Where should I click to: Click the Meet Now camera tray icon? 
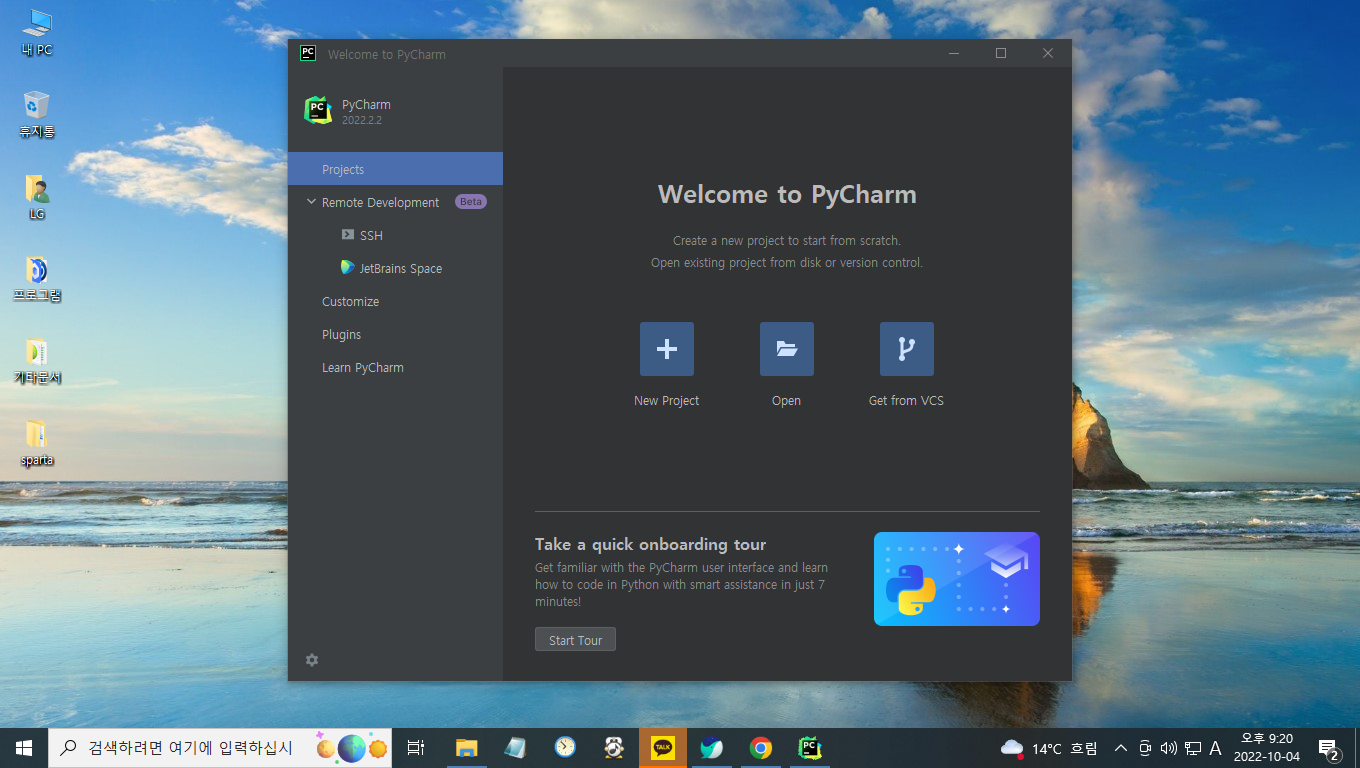coord(1145,748)
